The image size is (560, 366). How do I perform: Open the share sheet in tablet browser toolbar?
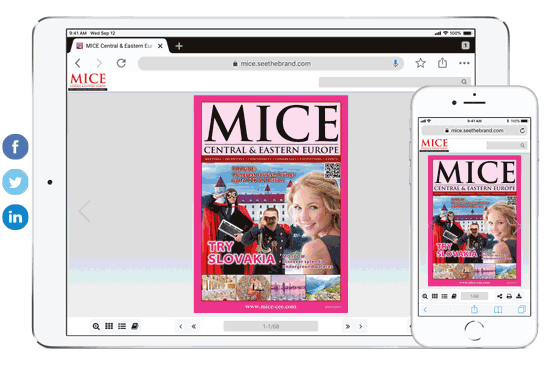coord(442,63)
